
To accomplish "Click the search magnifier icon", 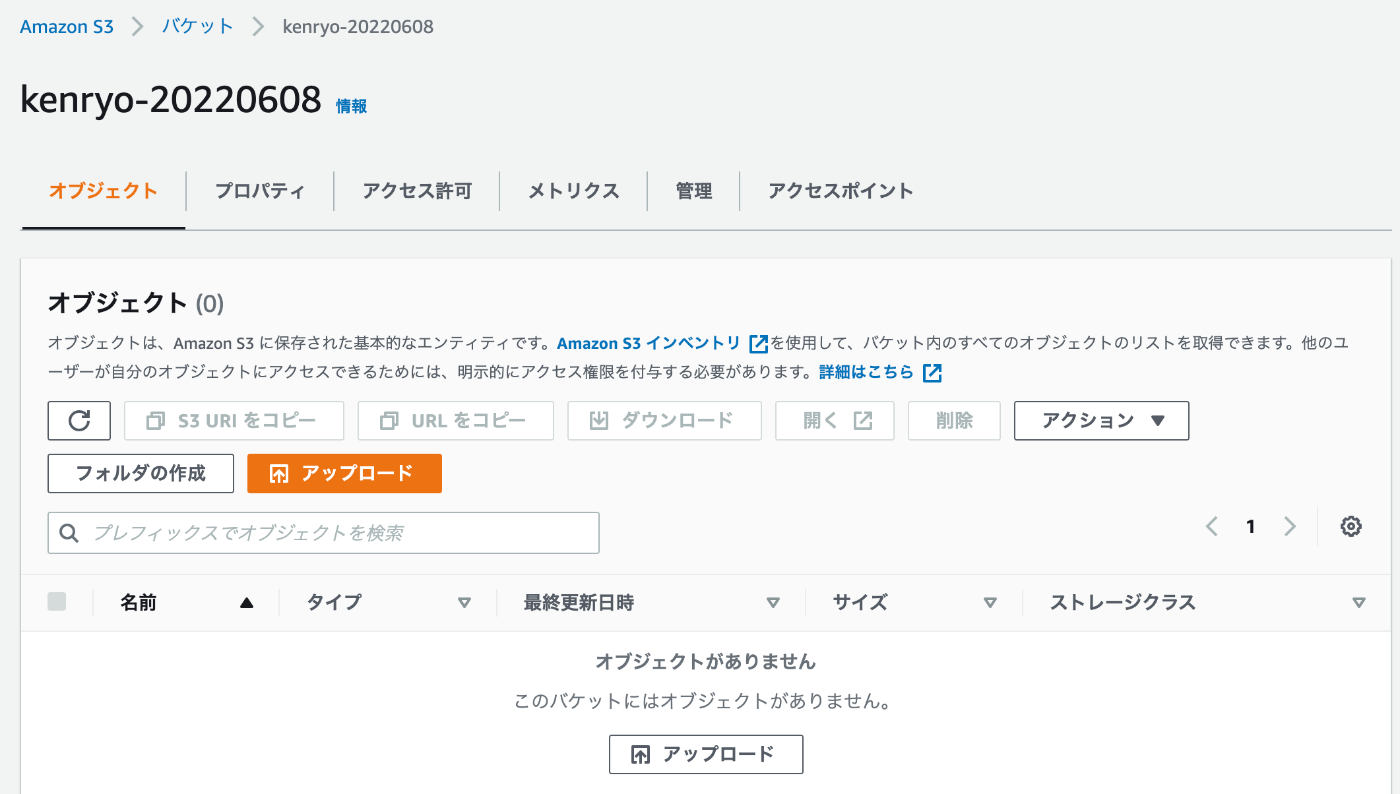I will pos(70,533).
